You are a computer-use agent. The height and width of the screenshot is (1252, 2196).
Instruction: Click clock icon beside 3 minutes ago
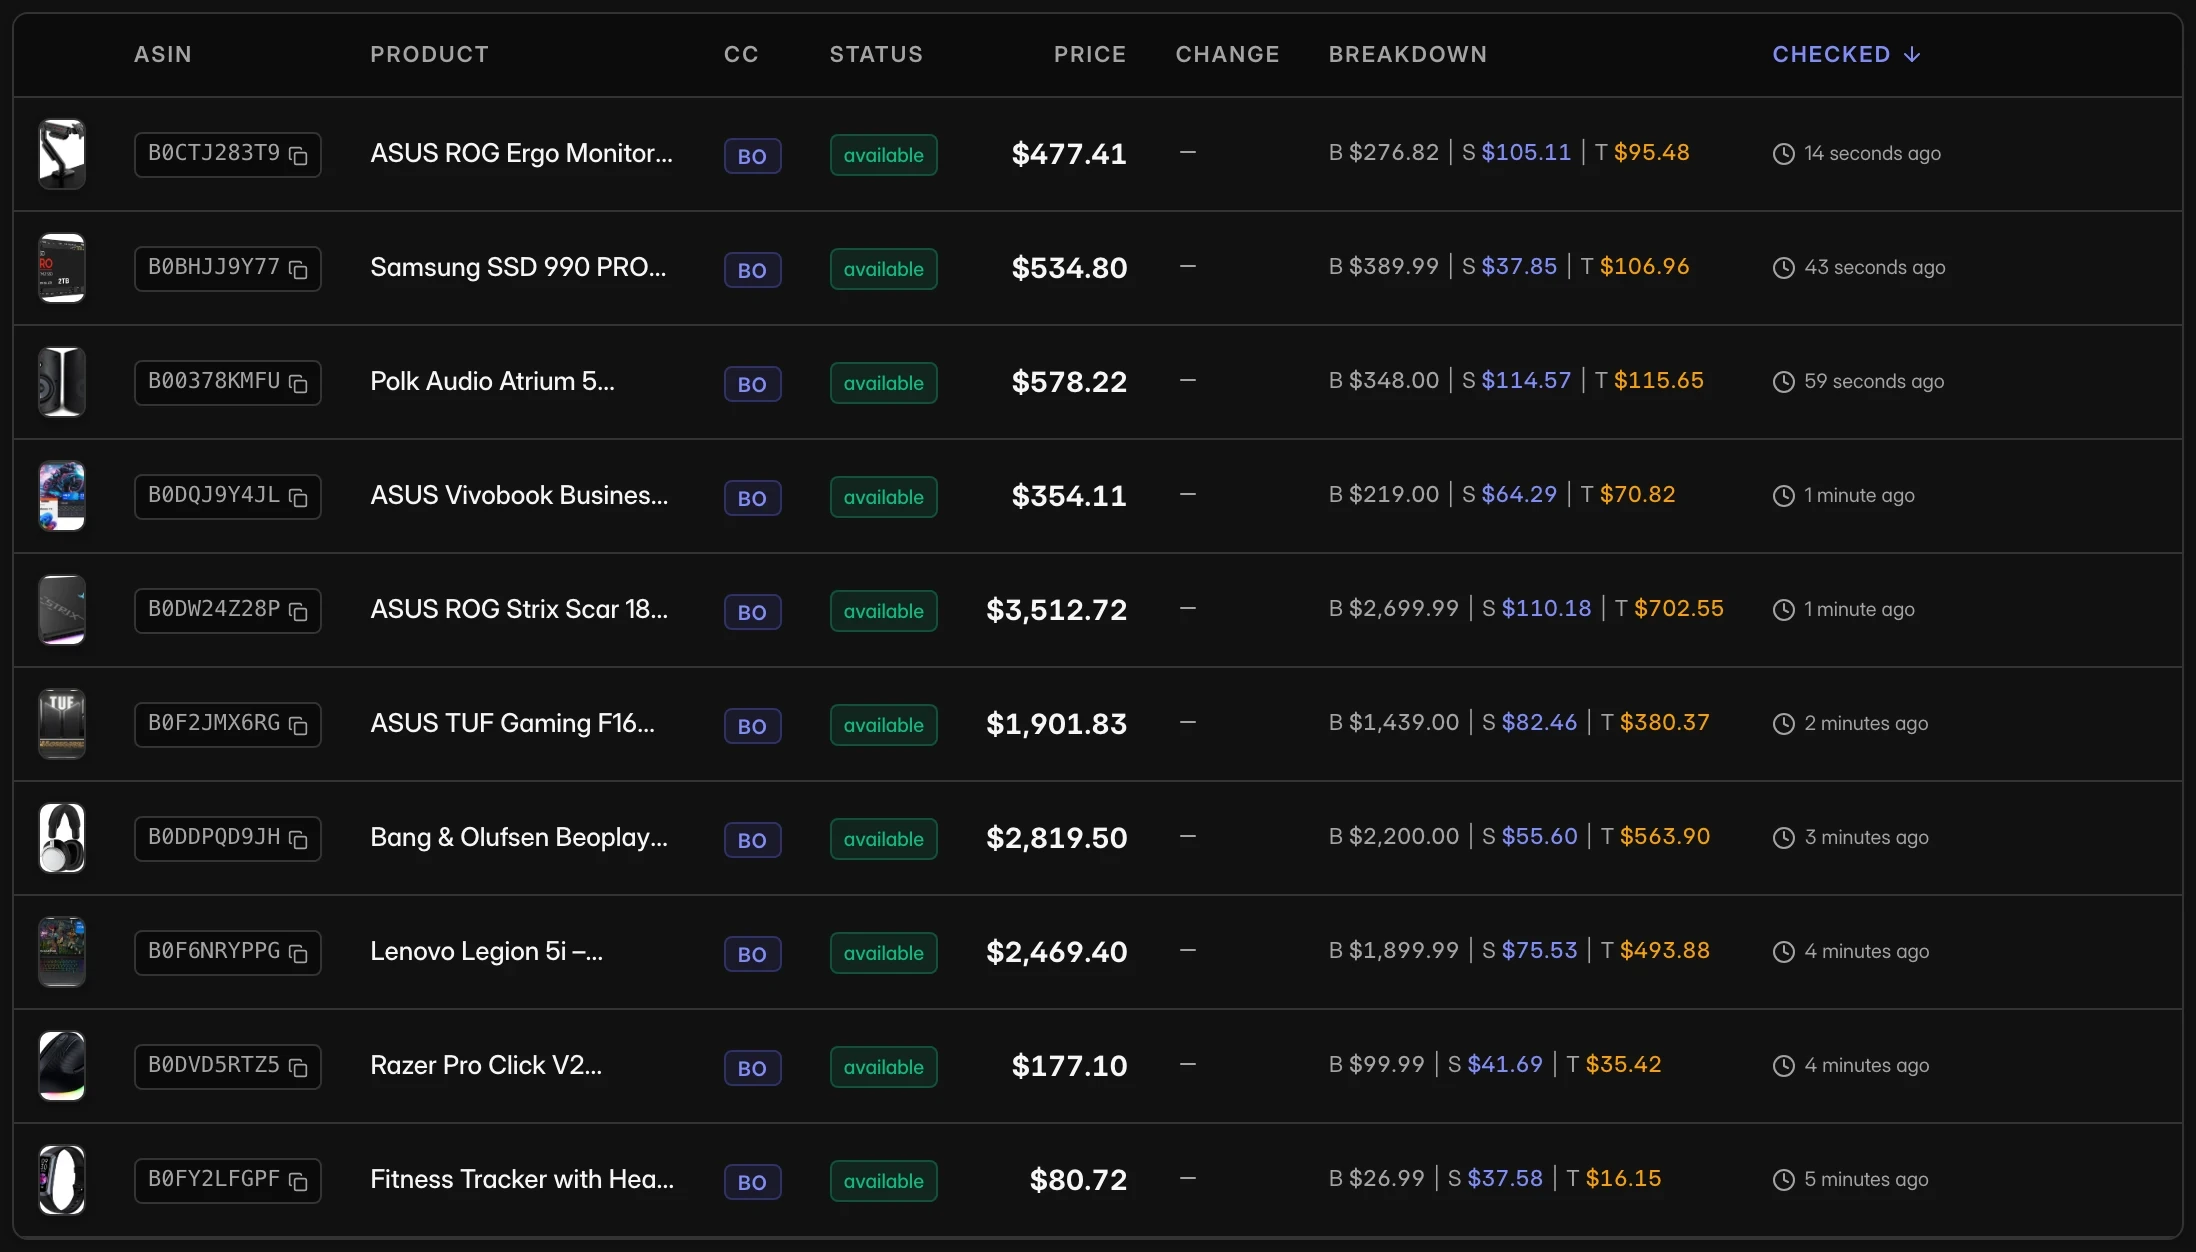point(1783,838)
